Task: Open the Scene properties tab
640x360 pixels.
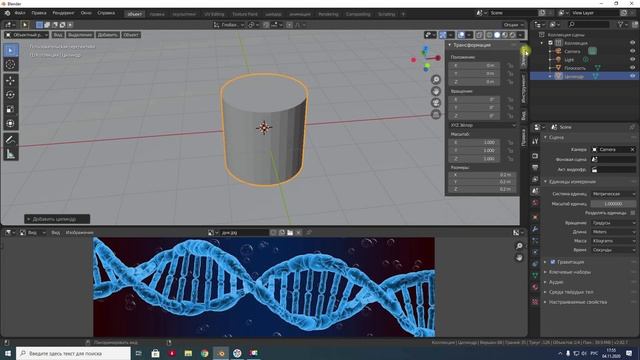Action: pyautogui.click(x=535, y=191)
